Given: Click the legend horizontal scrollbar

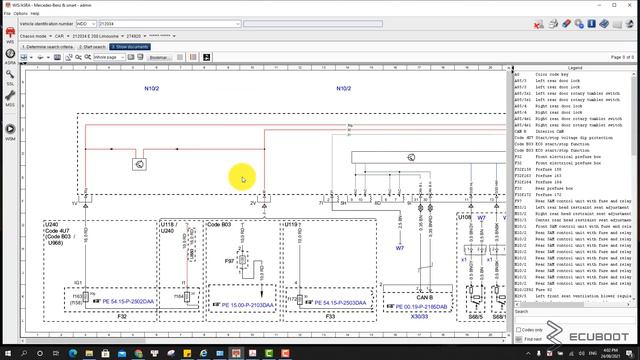Looking at the screenshot, I should (x=573, y=304).
